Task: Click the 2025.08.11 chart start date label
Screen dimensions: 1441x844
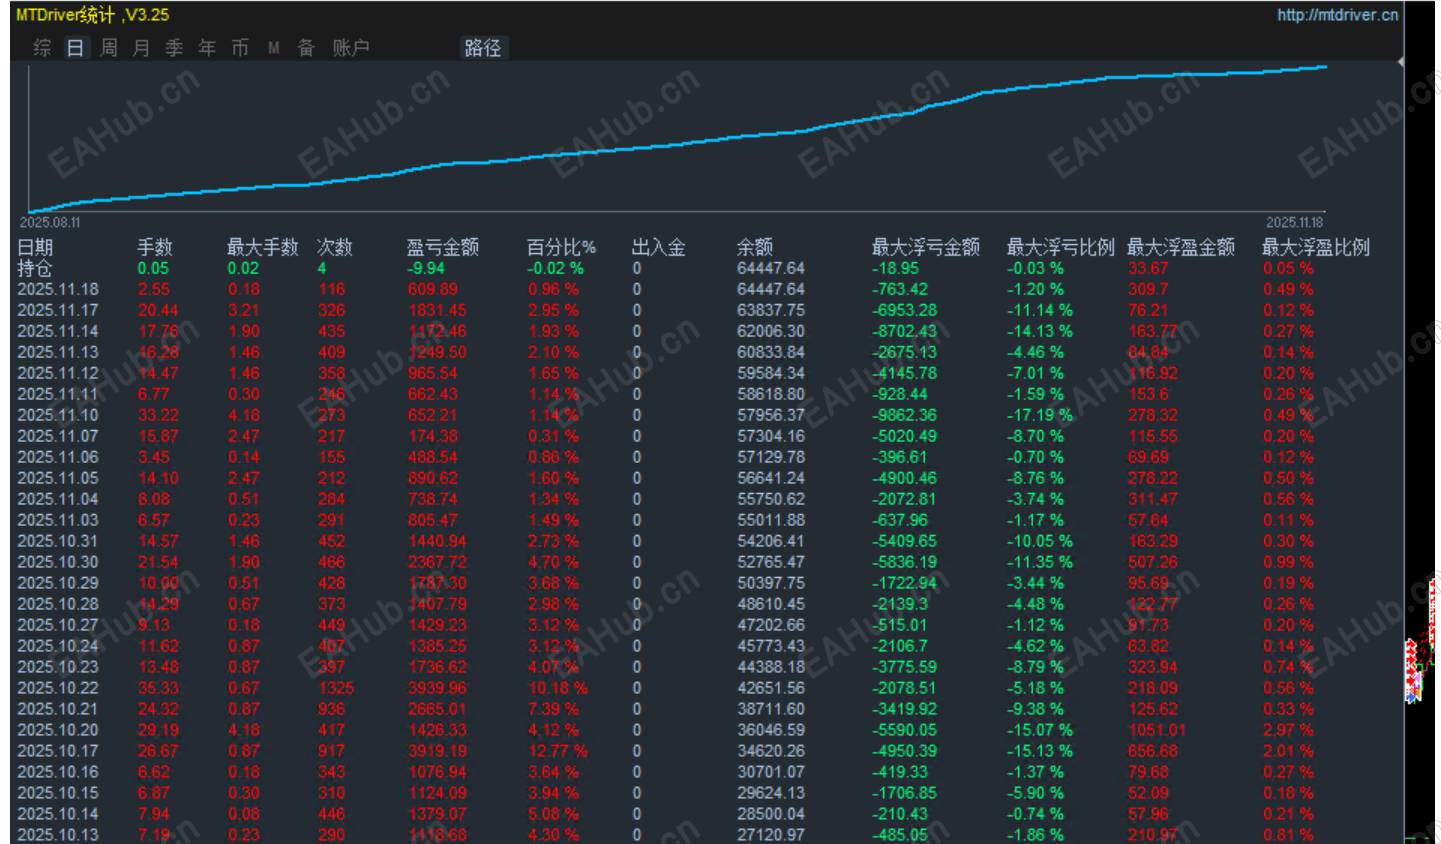Action: point(50,222)
